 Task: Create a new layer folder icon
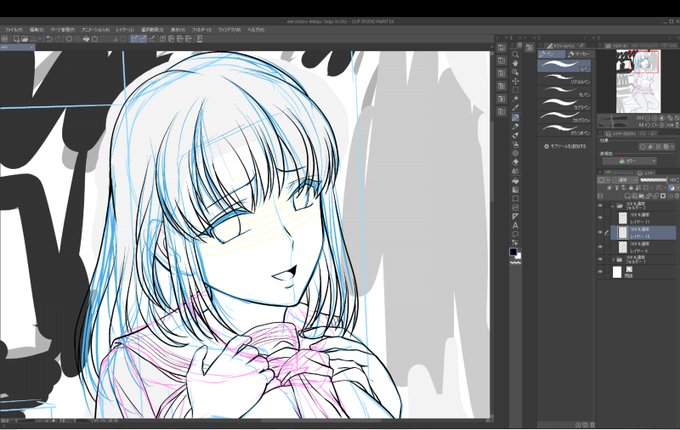click(641, 196)
